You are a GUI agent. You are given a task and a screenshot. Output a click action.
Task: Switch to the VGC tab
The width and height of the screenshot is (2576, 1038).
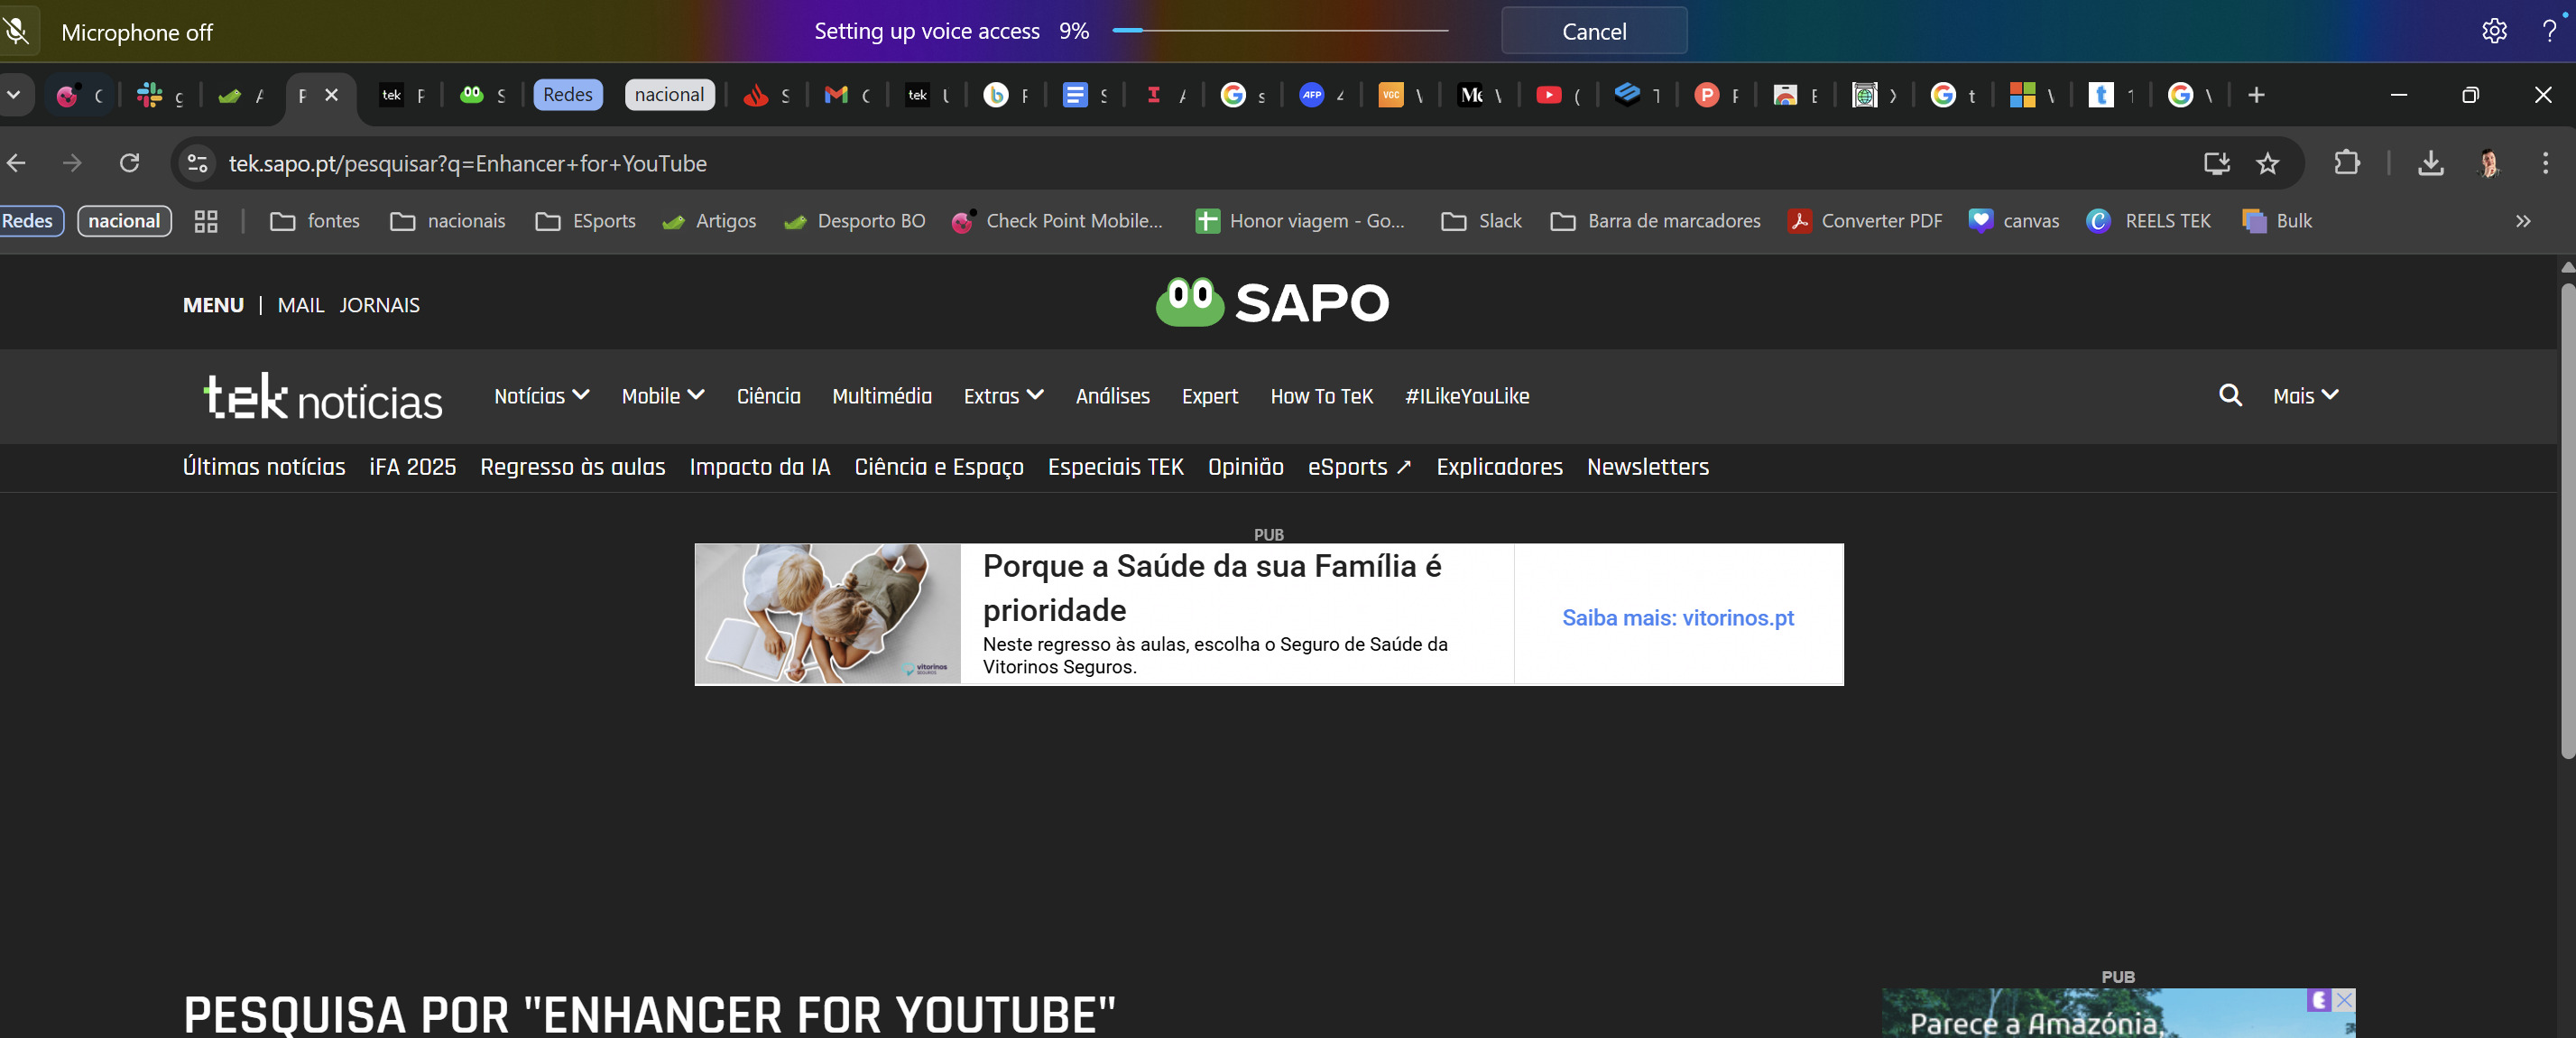pyautogui.click(x=1401, y=95)
